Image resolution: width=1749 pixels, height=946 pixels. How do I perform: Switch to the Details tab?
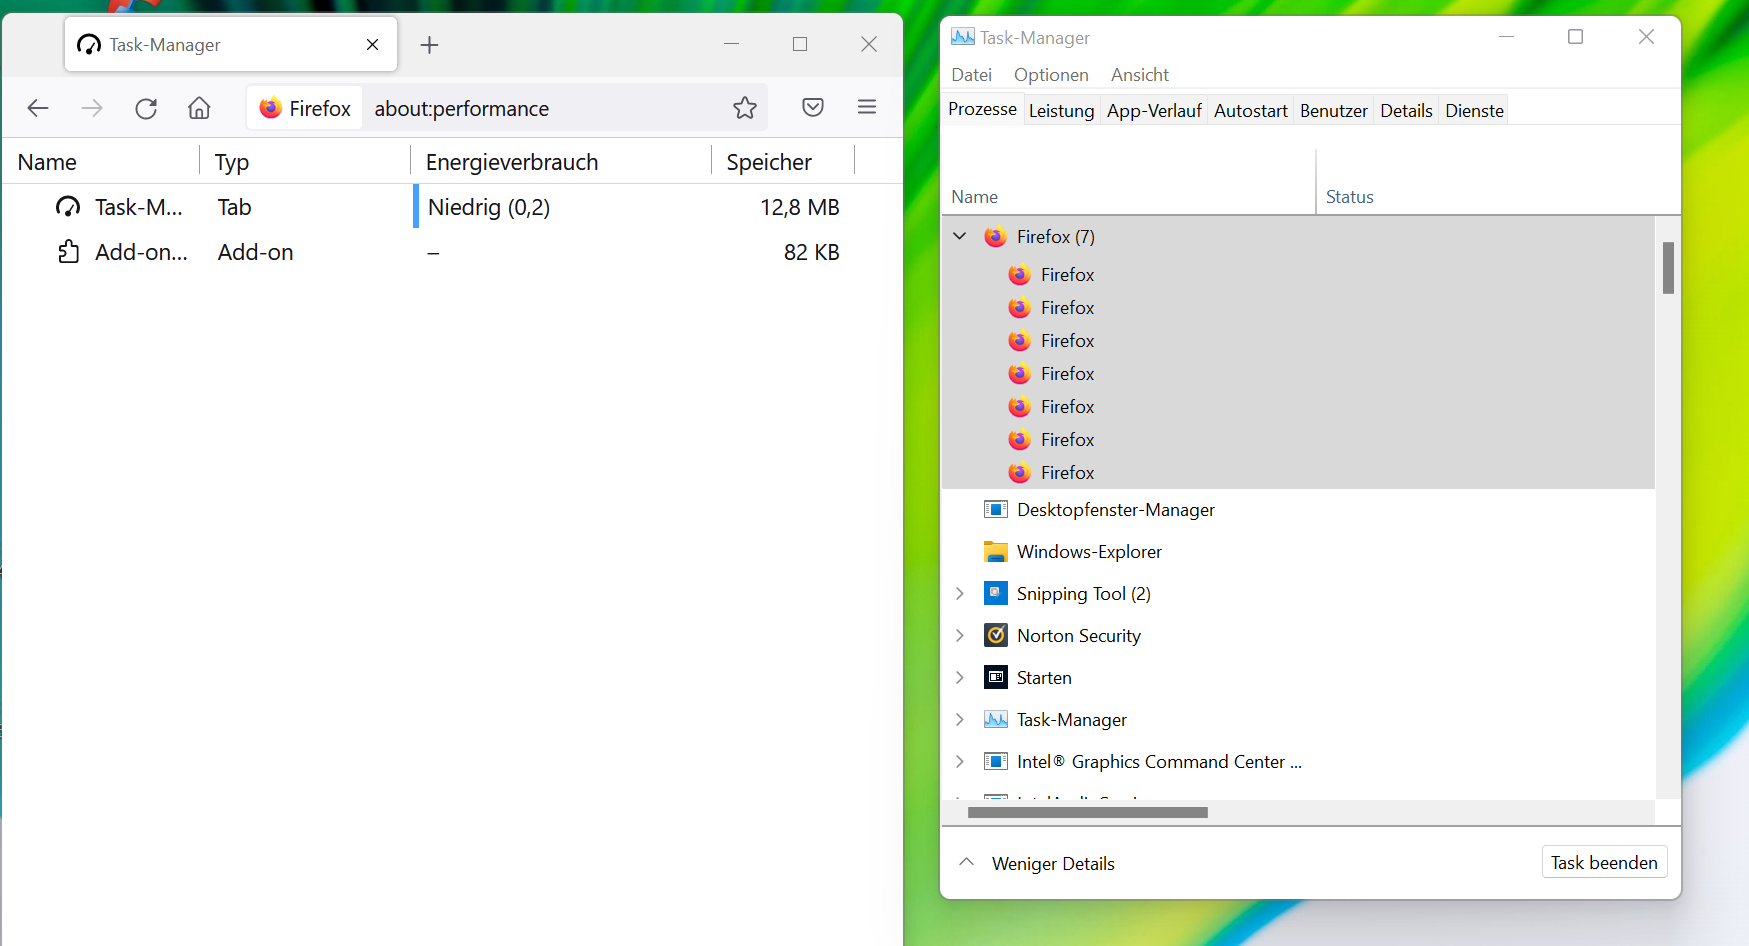(x=1406, y=111)
